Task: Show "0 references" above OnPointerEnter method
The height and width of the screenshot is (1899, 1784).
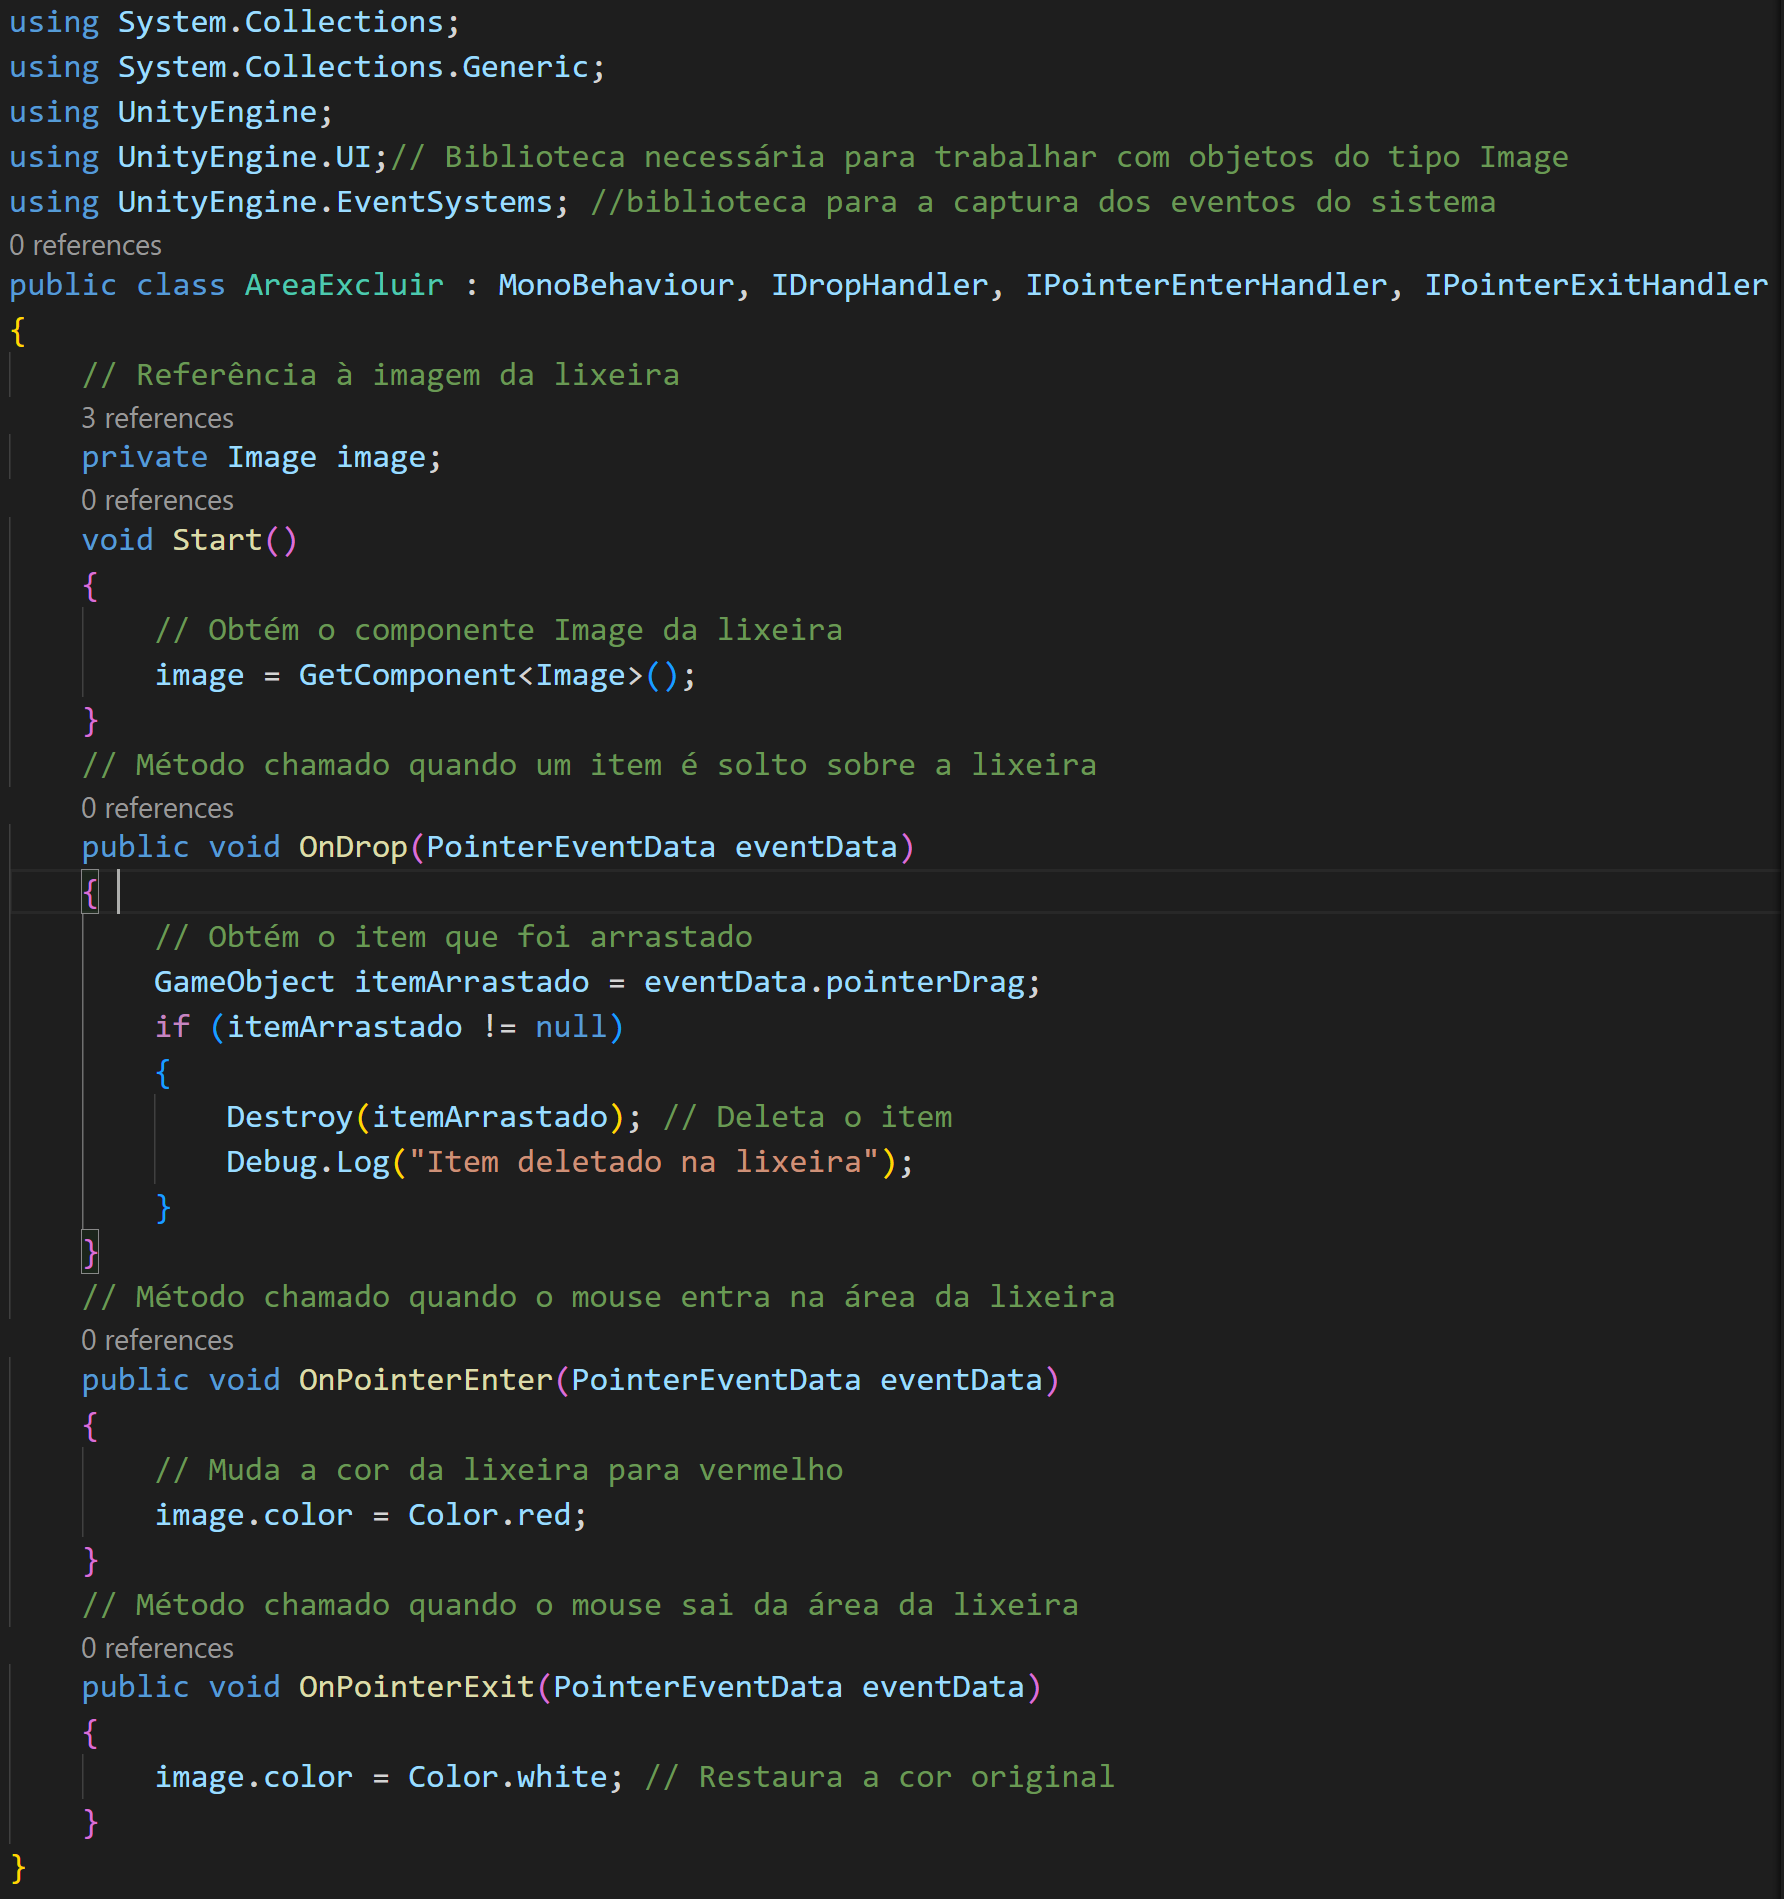Action: point(157,1340)
